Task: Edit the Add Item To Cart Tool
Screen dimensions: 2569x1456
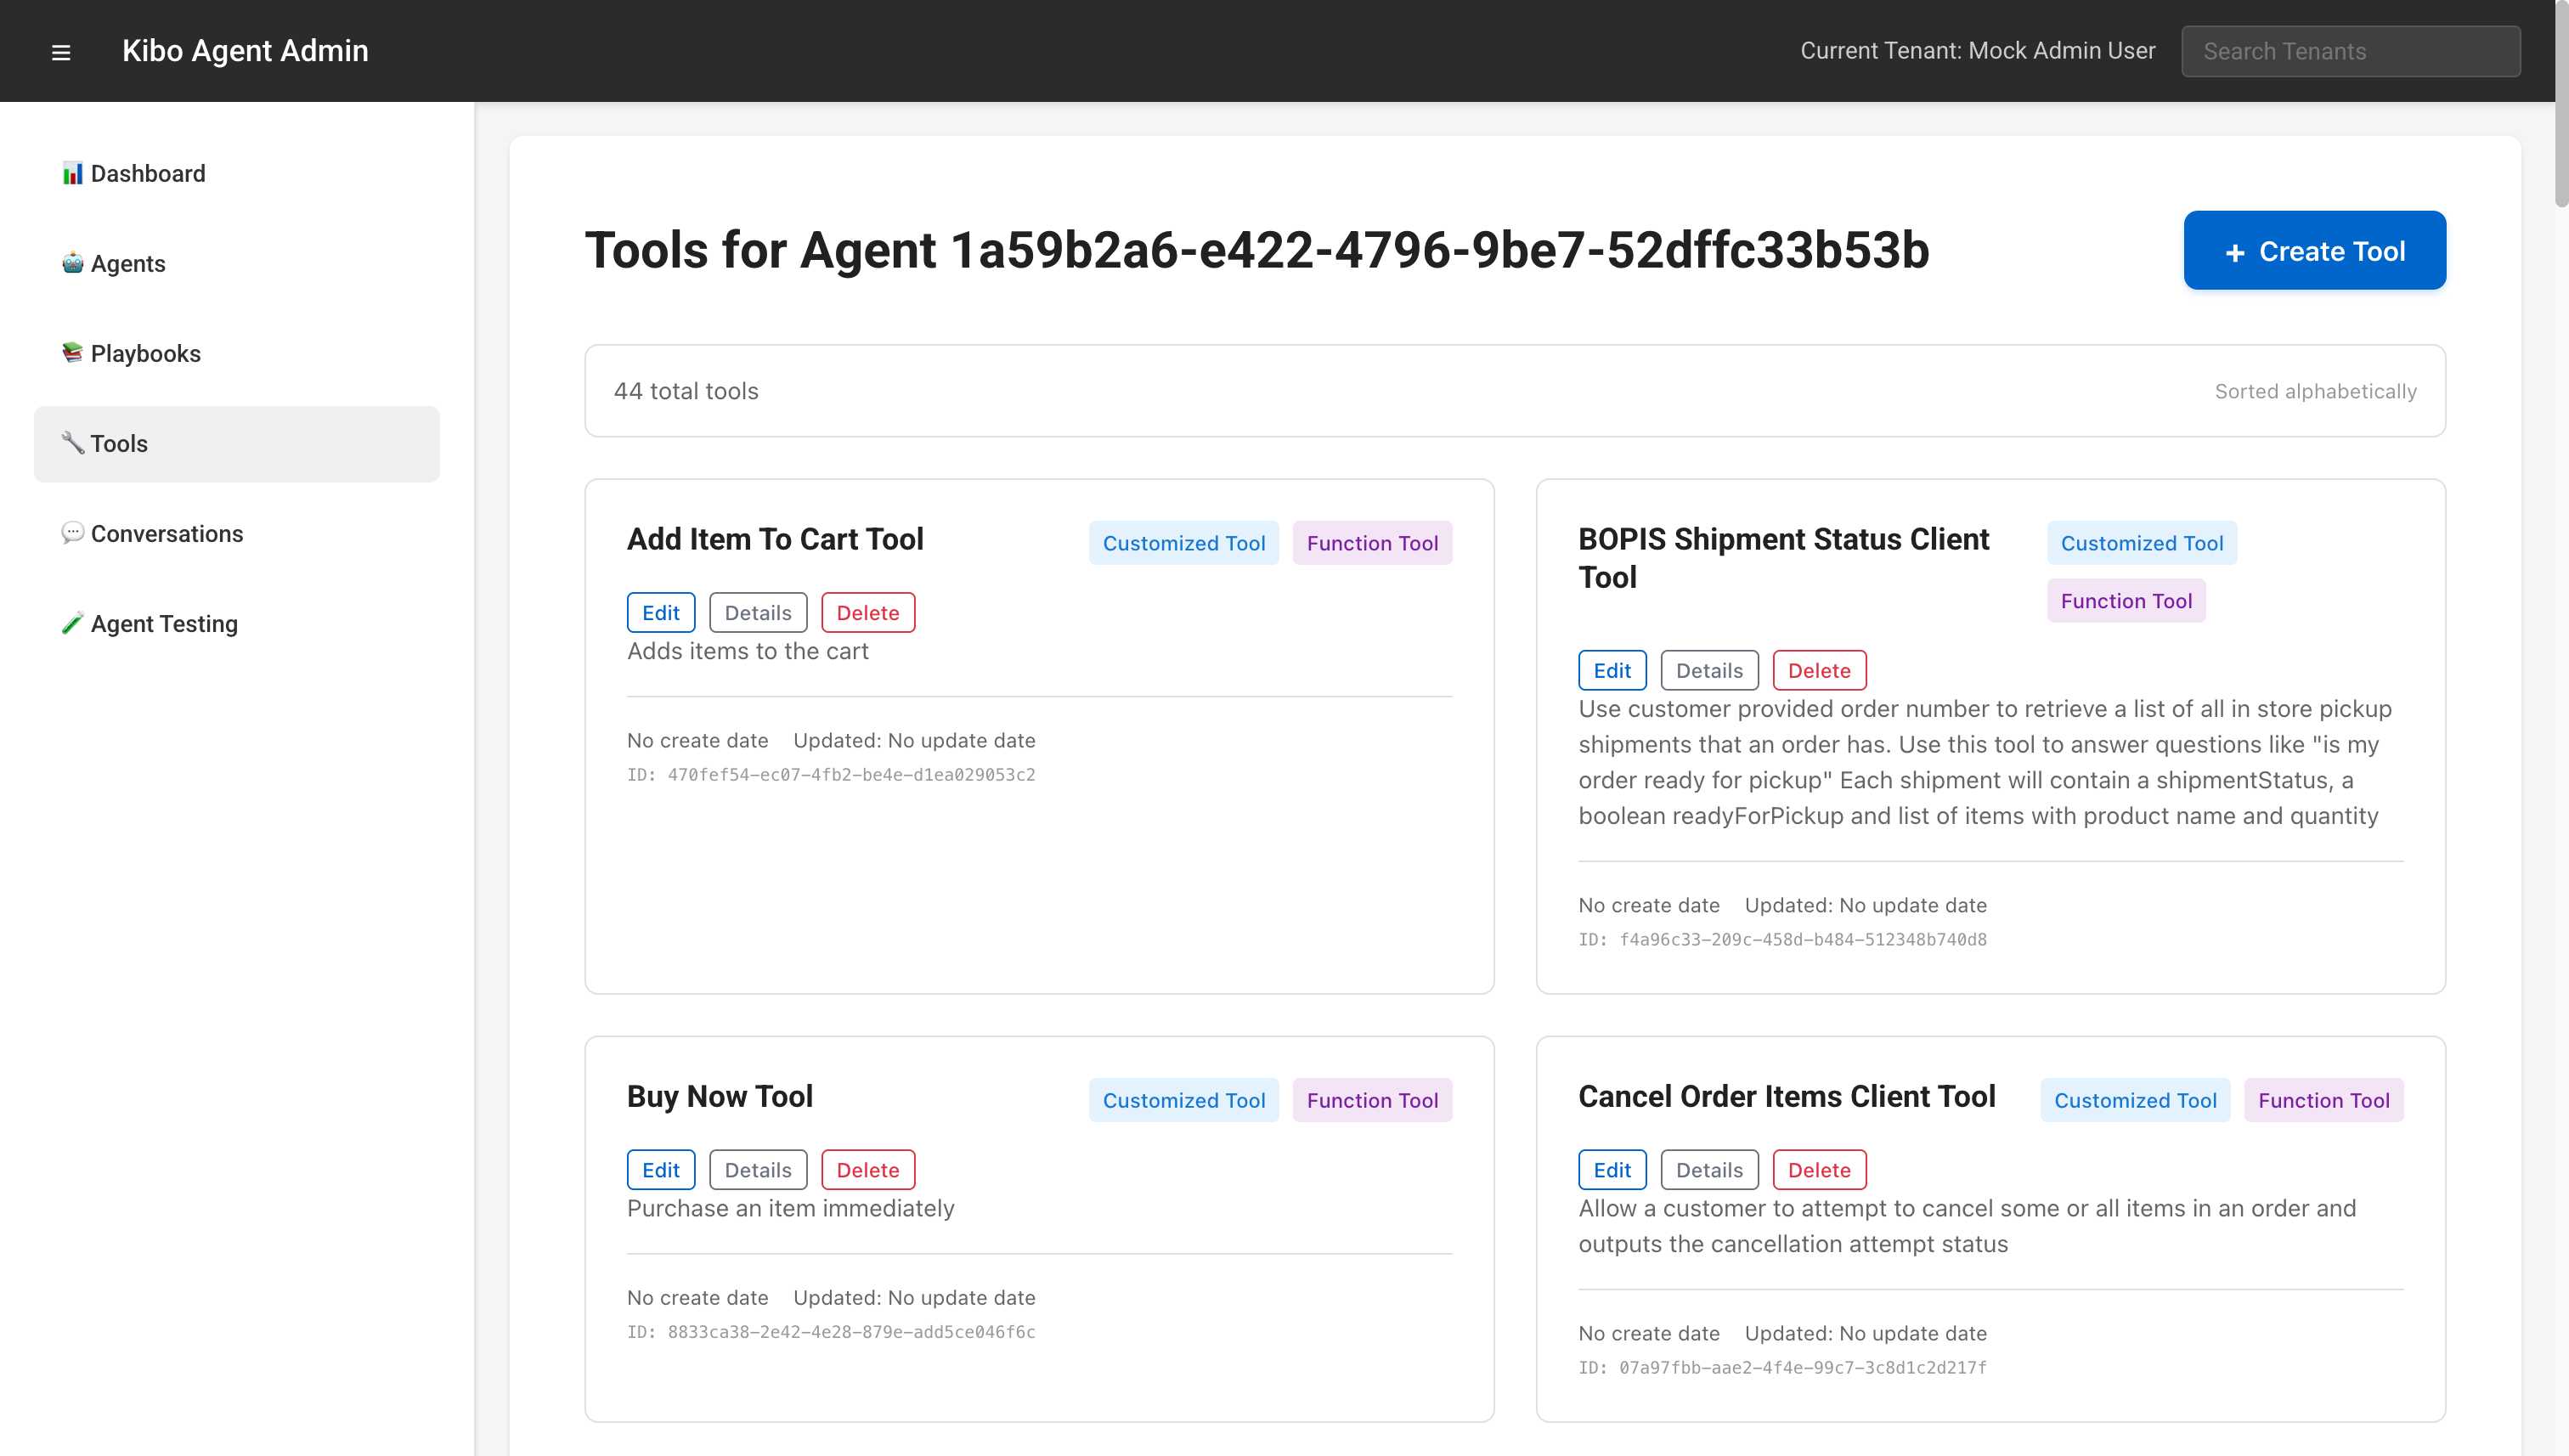Action: point(661,613)
